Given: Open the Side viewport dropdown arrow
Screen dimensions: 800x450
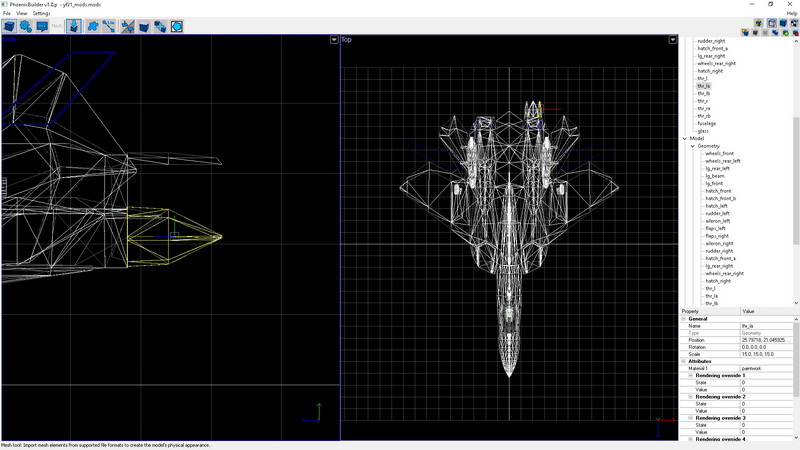Looking at the screenshot, I should pyautogui.click(x=334, y=40).
